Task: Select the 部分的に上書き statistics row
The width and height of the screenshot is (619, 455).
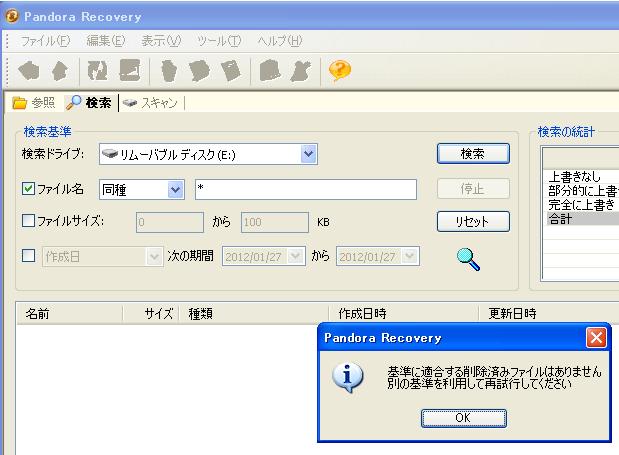Action: click(581, 191)
